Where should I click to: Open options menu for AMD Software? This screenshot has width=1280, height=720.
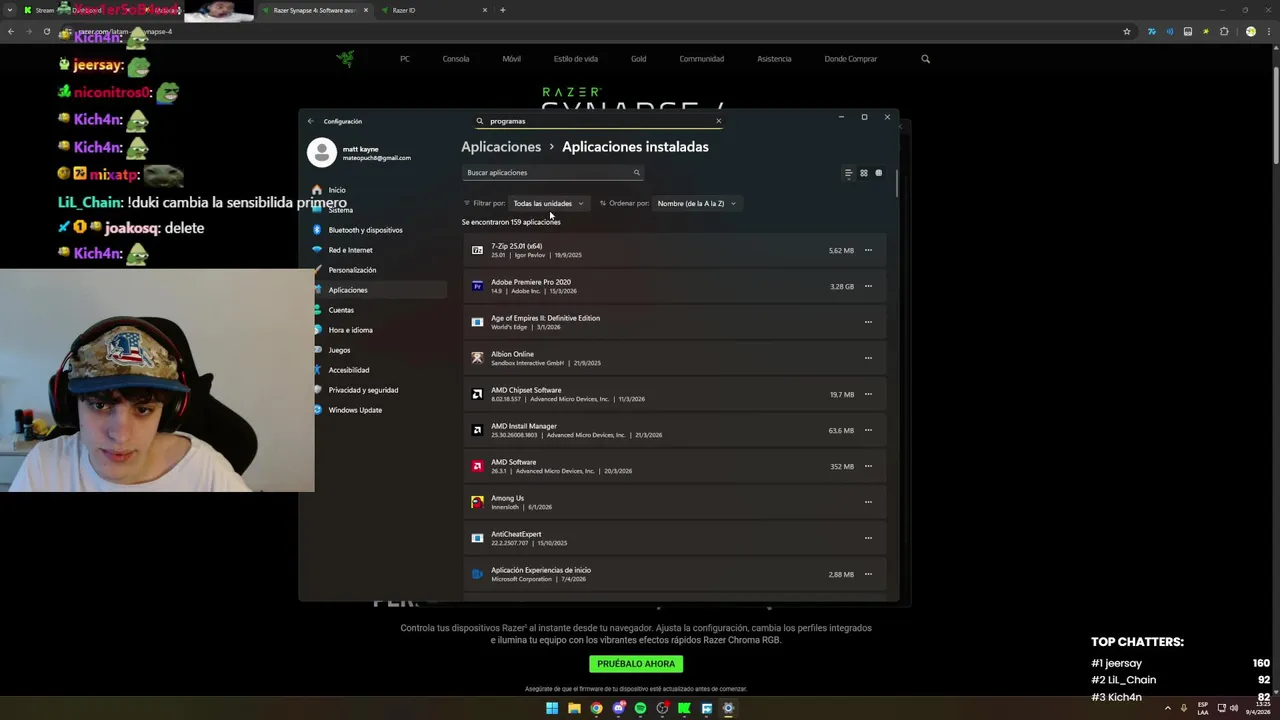pos(868,466)
